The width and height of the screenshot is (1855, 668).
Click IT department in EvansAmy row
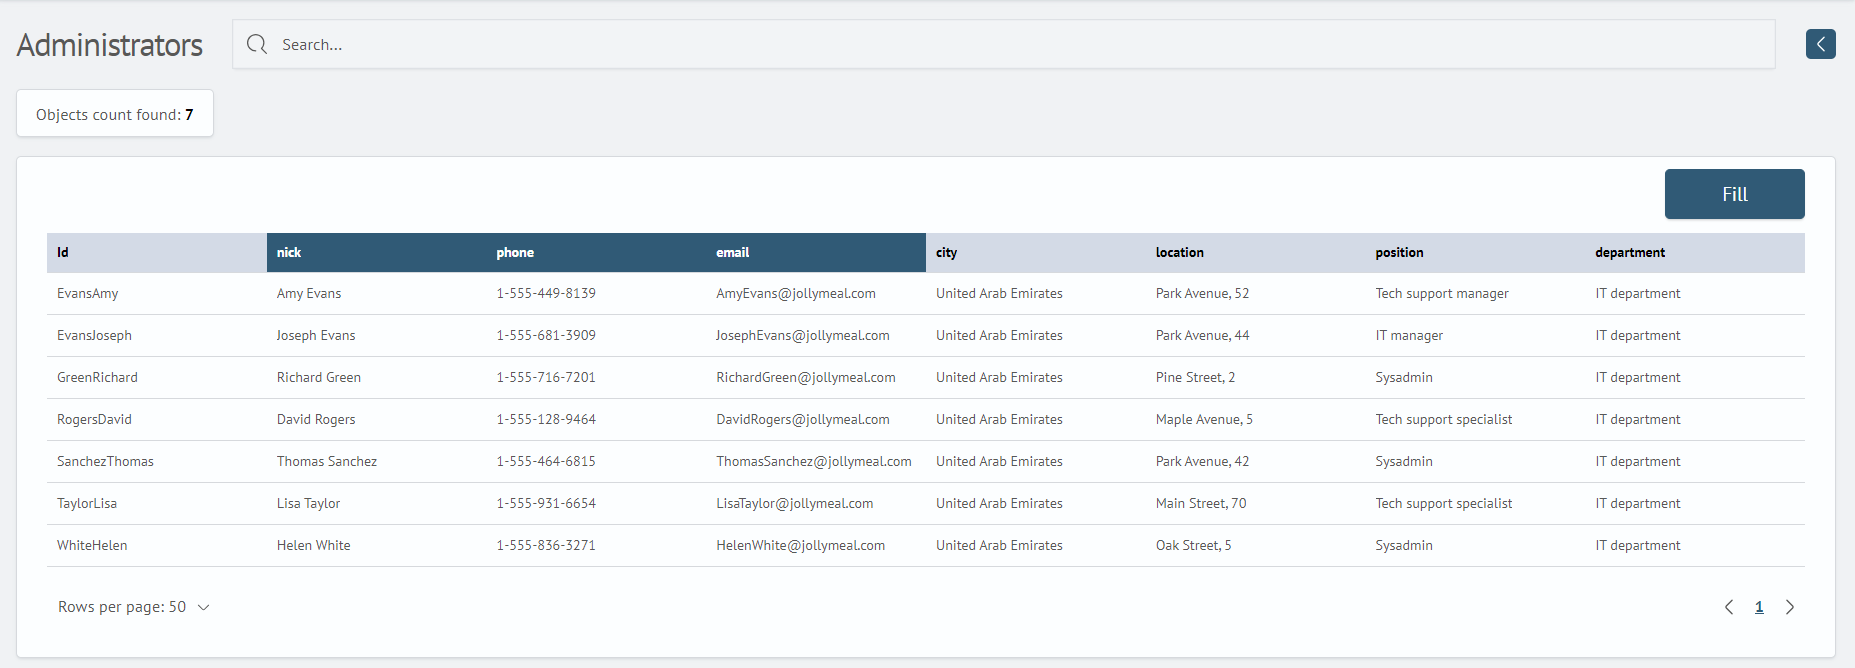(x=1638, y=293)
